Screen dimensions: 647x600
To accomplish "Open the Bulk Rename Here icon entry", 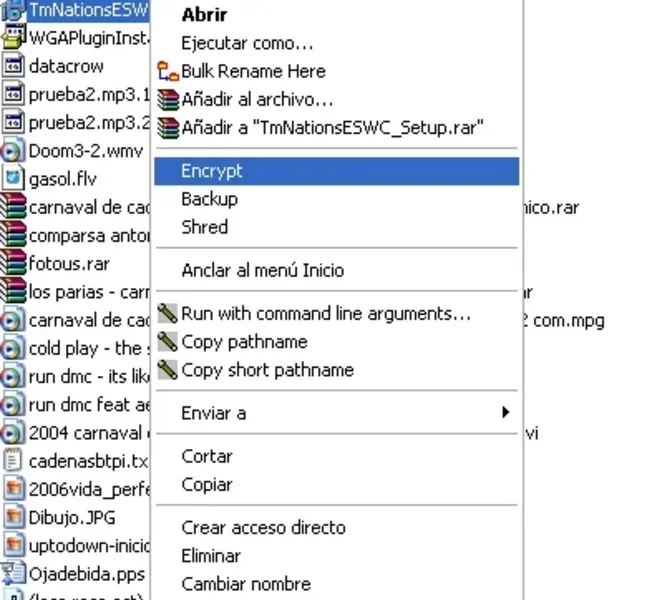I will [168, 71].
